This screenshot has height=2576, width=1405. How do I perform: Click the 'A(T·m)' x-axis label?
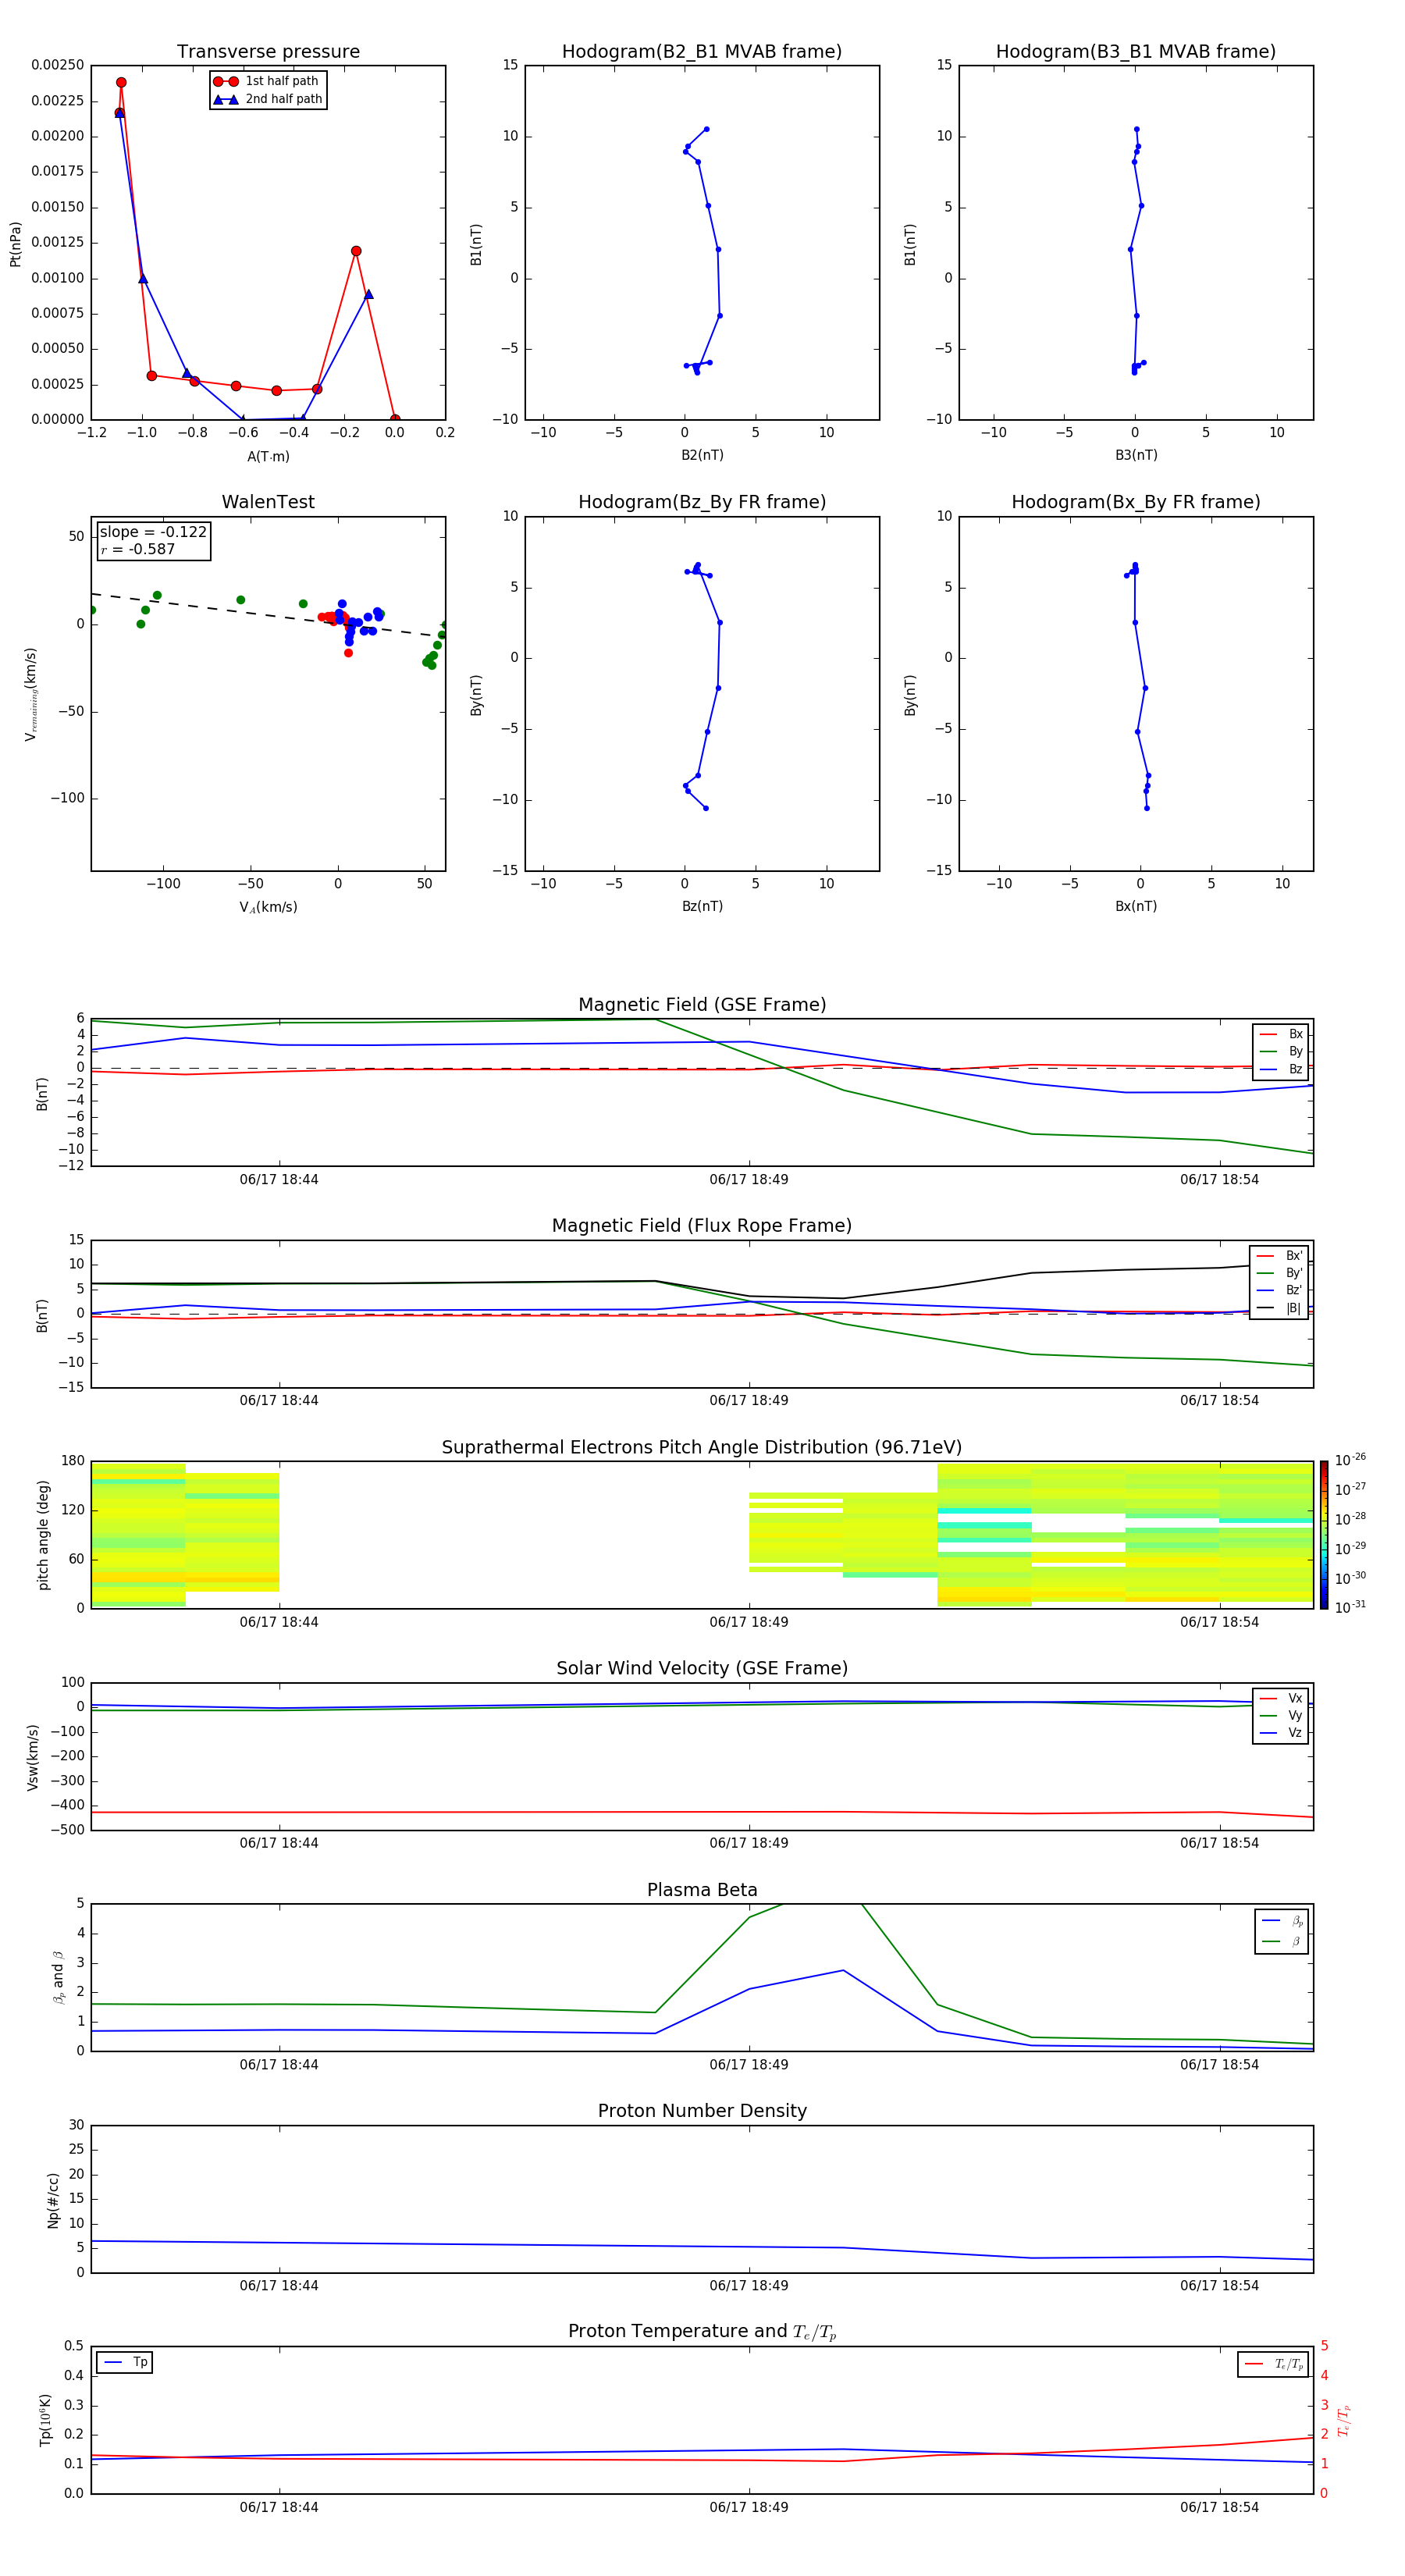268,457
